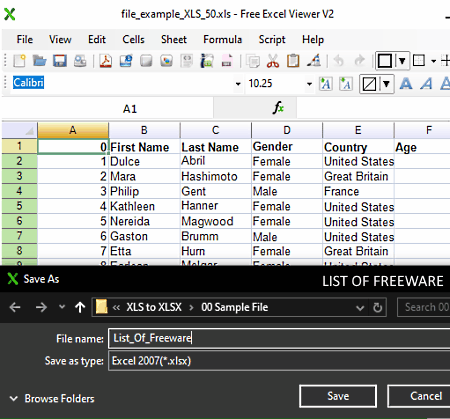Open the font size dropdown arrow

pos(309,84)
